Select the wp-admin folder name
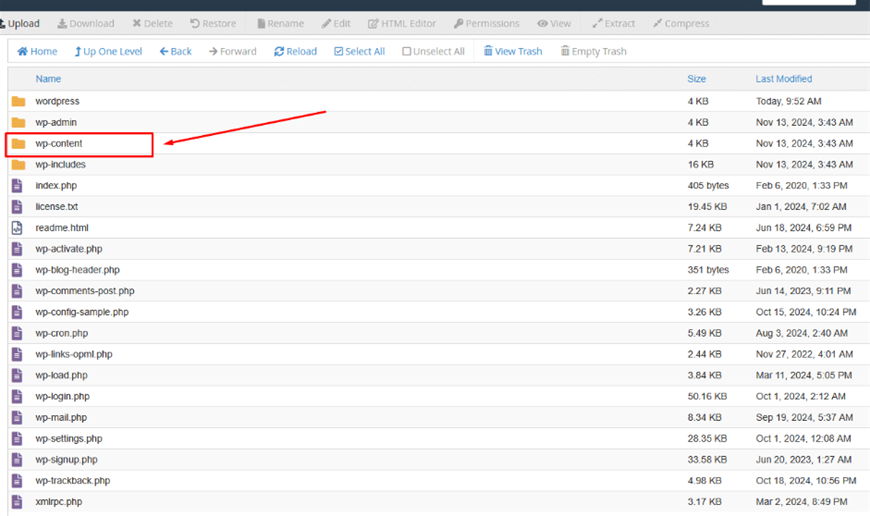Screen dimensions: 870x516 pyautogui.click(x=56, y=122)
